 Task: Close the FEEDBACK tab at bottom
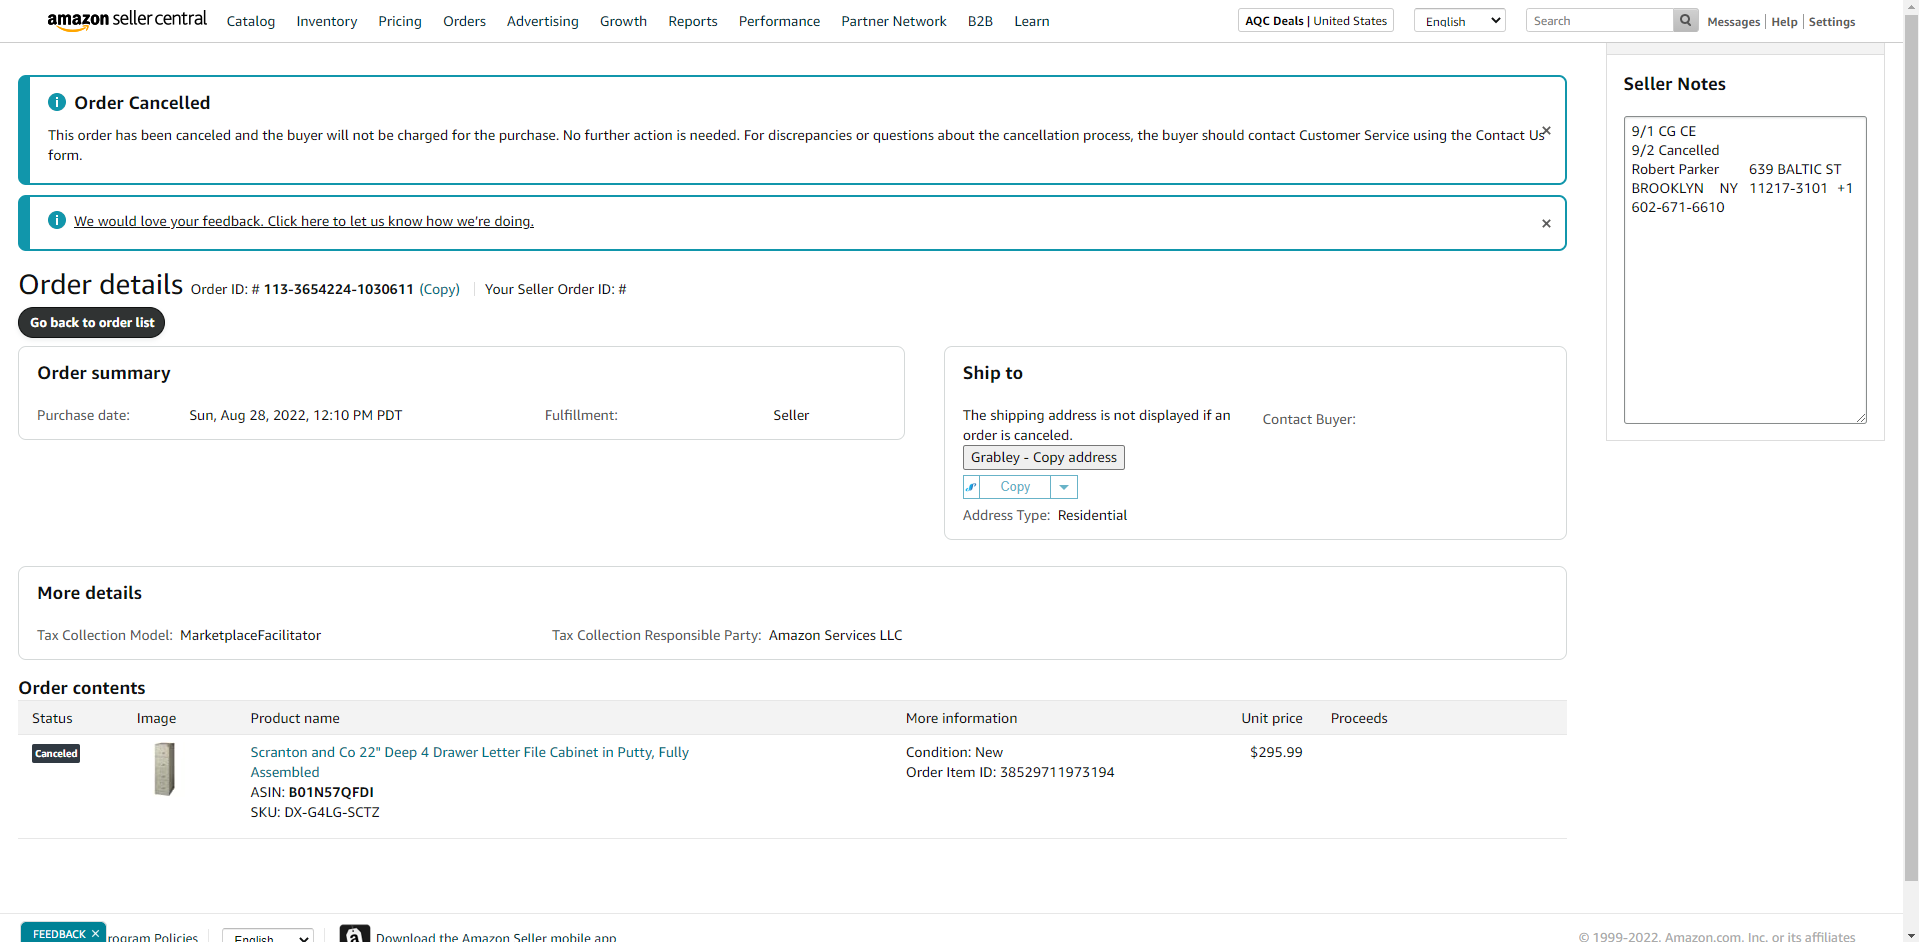click(96, 933)
